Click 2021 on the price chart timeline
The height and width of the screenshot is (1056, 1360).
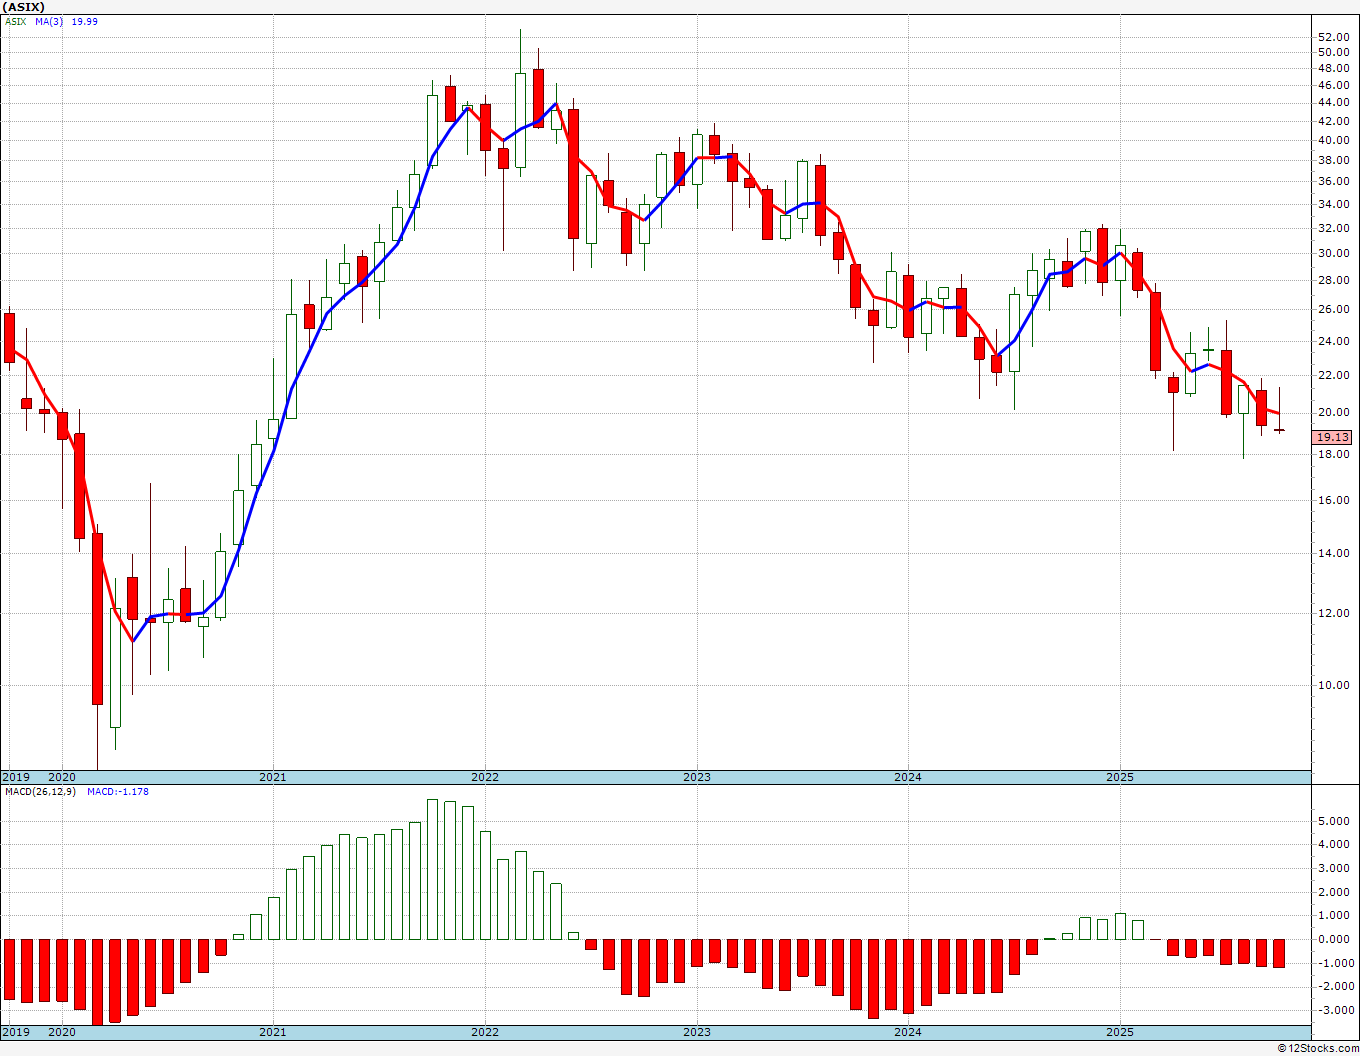[273, 777]
